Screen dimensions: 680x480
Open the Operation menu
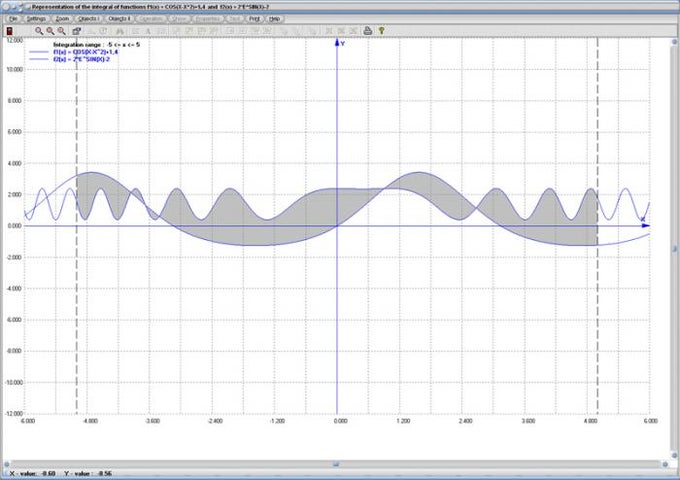pyautogui.click(x=150, y=19)
